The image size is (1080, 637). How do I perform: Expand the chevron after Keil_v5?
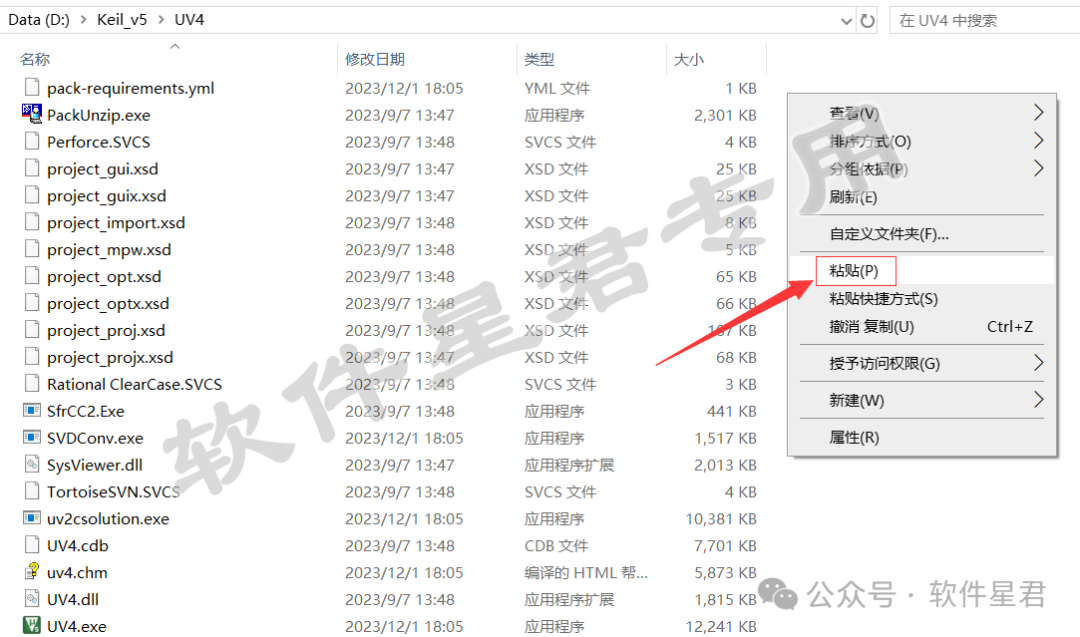pos(161,20)
